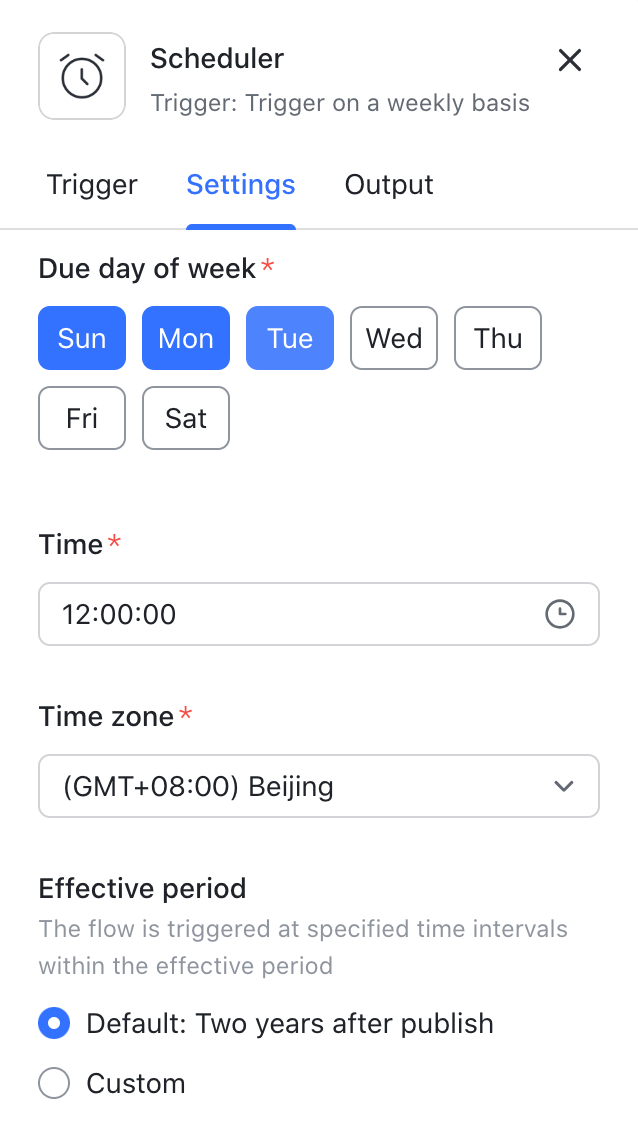Select the Default: Two years after publish option
This screenshot has height=1142, width=638.
54,1023
